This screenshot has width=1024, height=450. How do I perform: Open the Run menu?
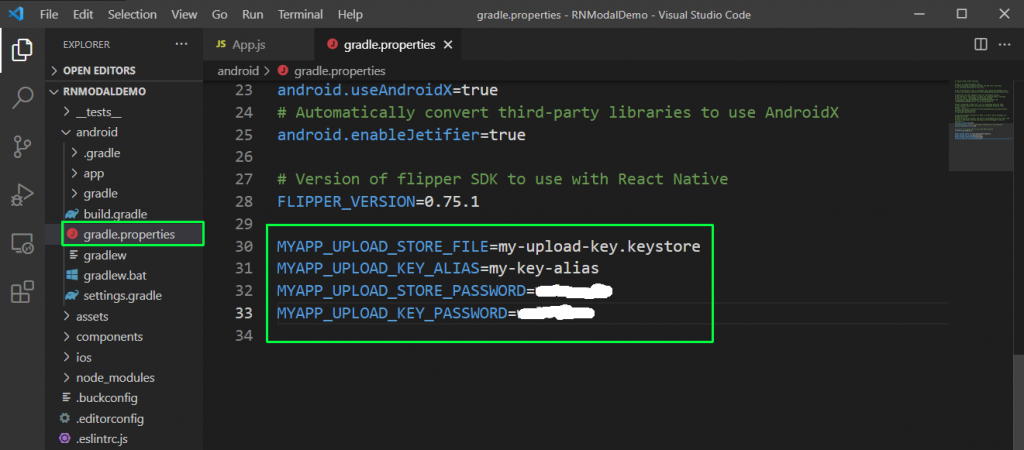[x=253, y=14]
